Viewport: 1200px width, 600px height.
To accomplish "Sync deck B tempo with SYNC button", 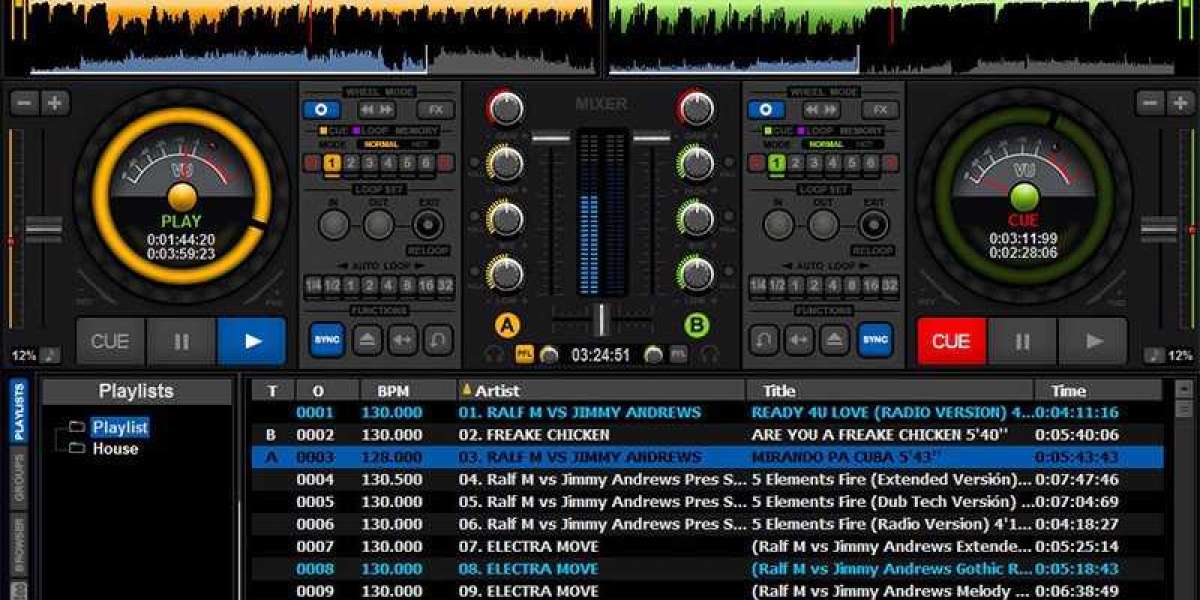I will 875,340.
